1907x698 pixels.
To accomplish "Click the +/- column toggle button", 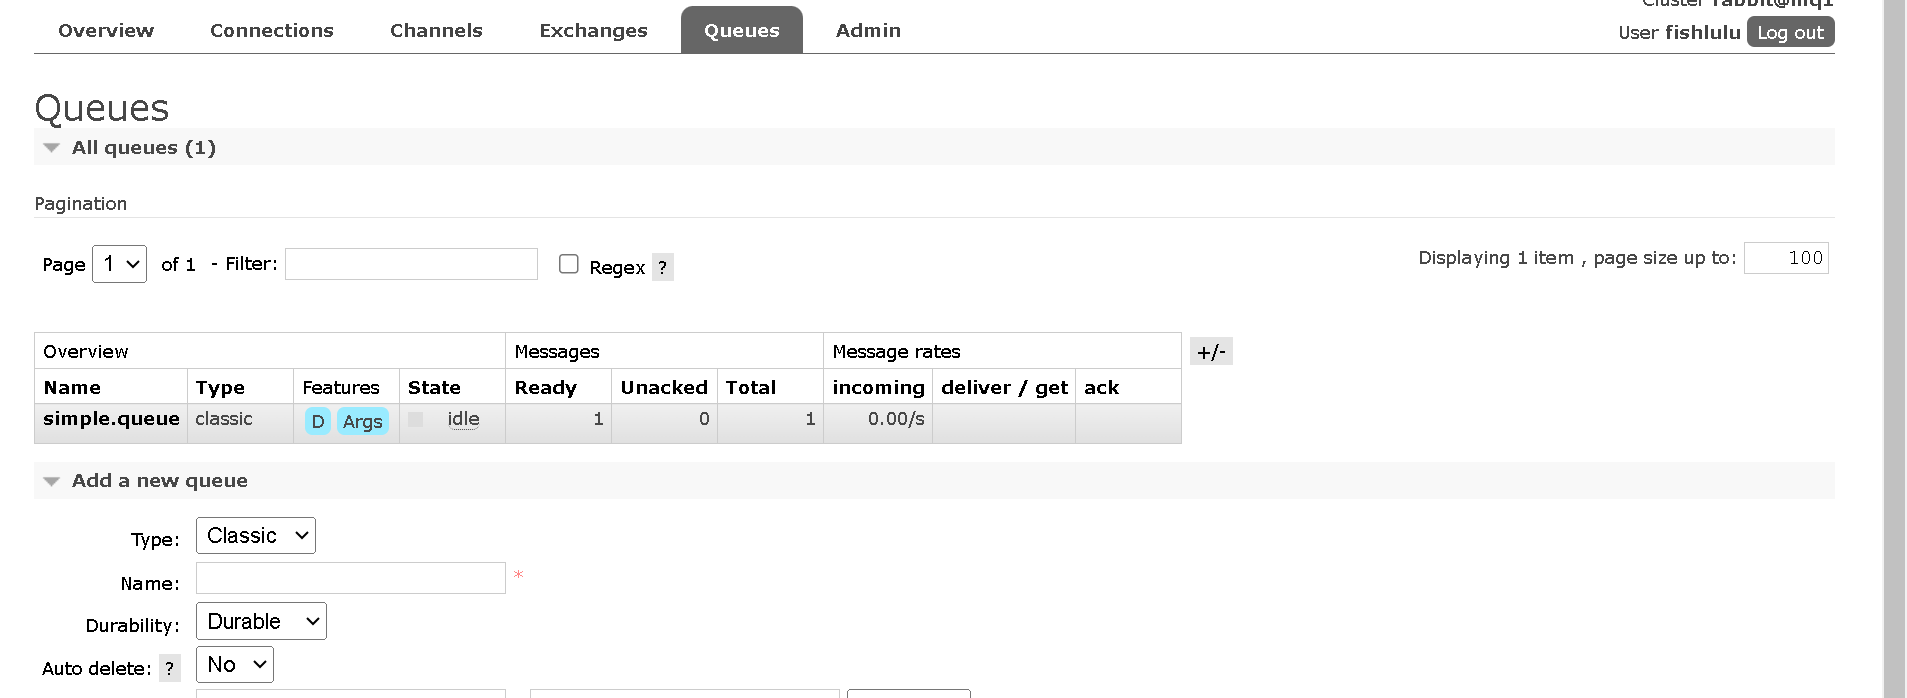I will click(1211, 352).
